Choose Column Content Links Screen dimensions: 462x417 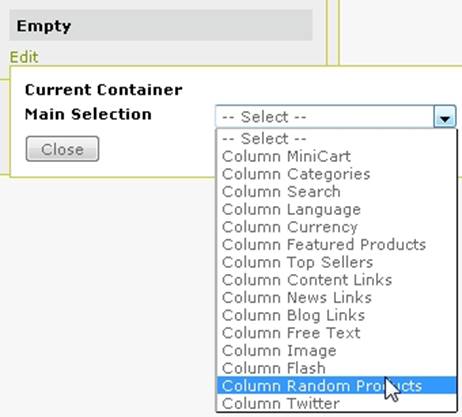pyautogui.click(x=336, y=280)
